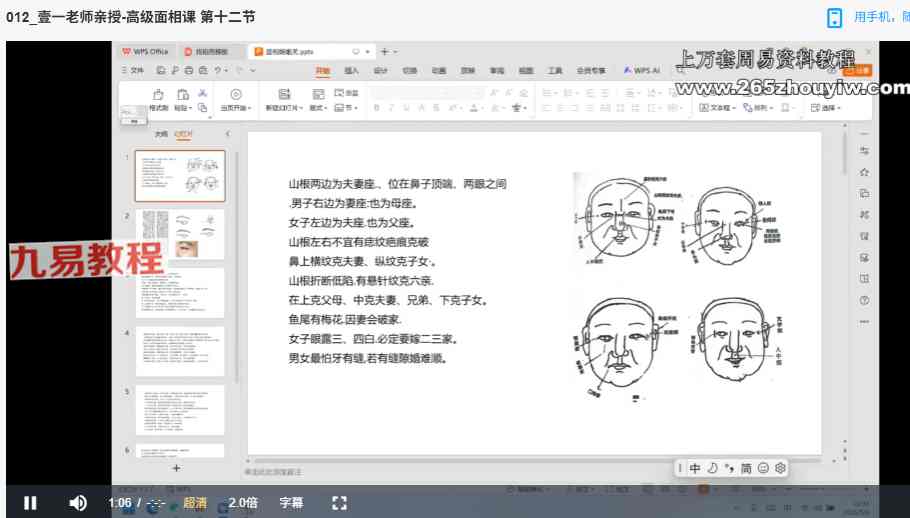The image size is (910, 518).
Task: Click the 用手机 mobile phone icon
Action: click(x=834, y=17)
